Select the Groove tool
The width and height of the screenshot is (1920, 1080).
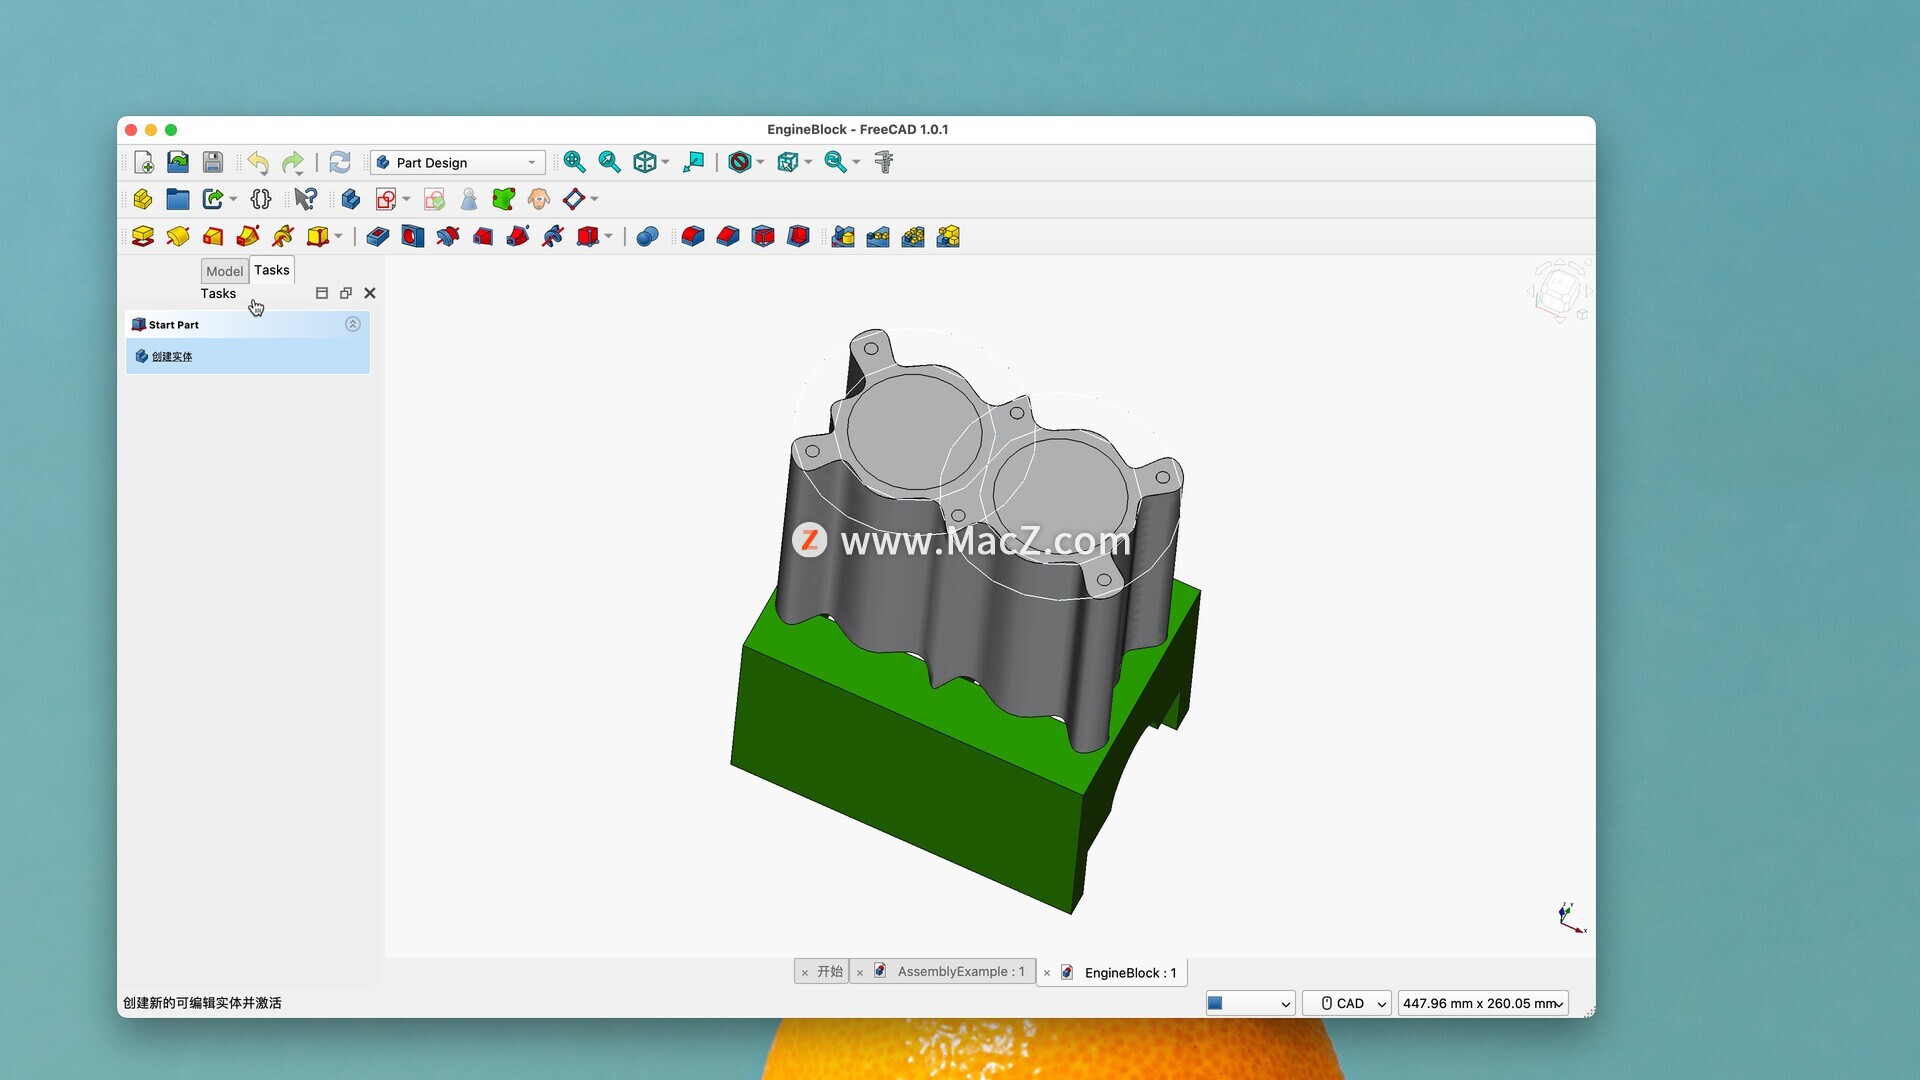coord(448,236)
